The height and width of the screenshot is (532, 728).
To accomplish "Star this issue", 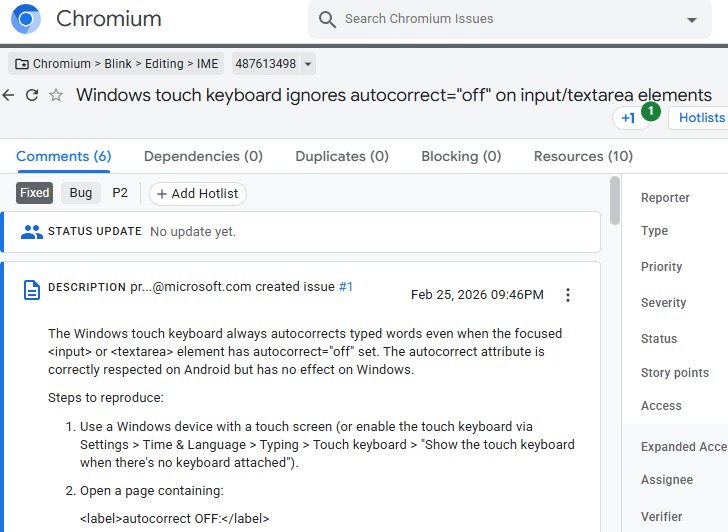I will pos(56,95).
